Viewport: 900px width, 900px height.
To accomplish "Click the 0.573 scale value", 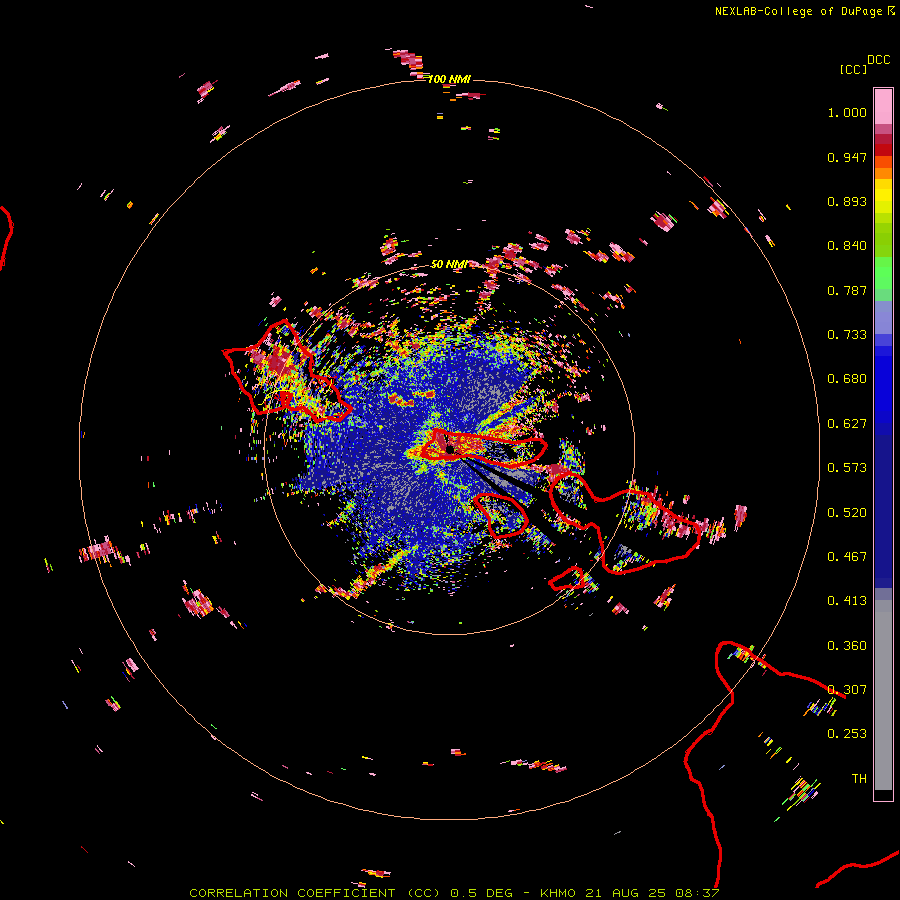I will click(x=847, y=468).
